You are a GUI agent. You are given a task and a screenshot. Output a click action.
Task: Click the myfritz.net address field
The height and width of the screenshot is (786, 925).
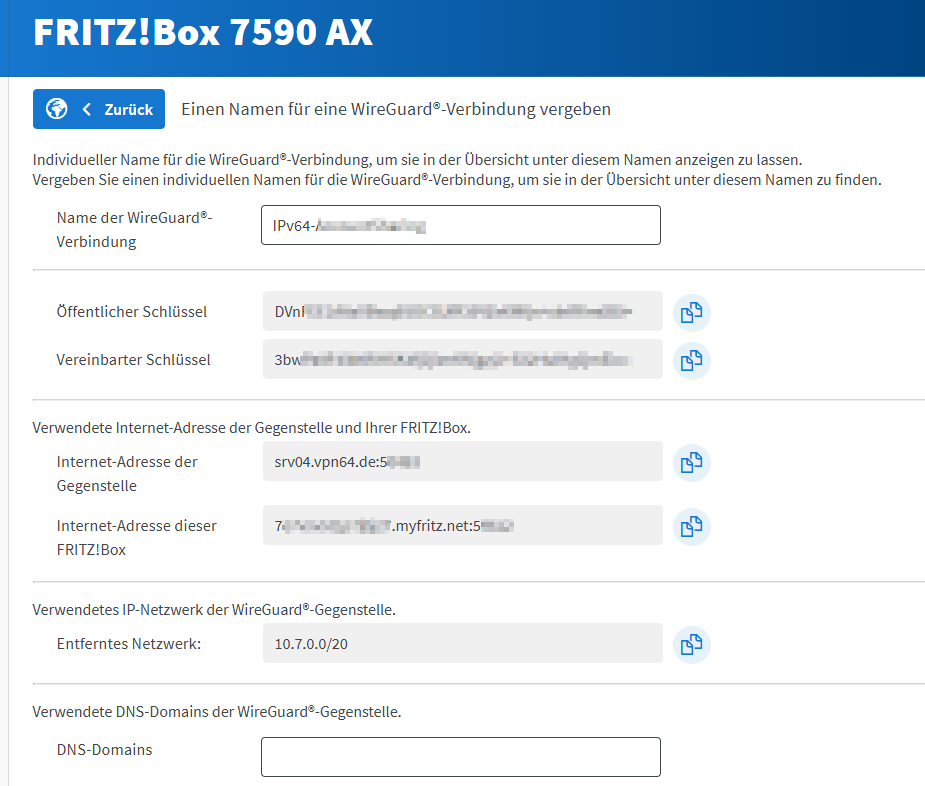462,525
